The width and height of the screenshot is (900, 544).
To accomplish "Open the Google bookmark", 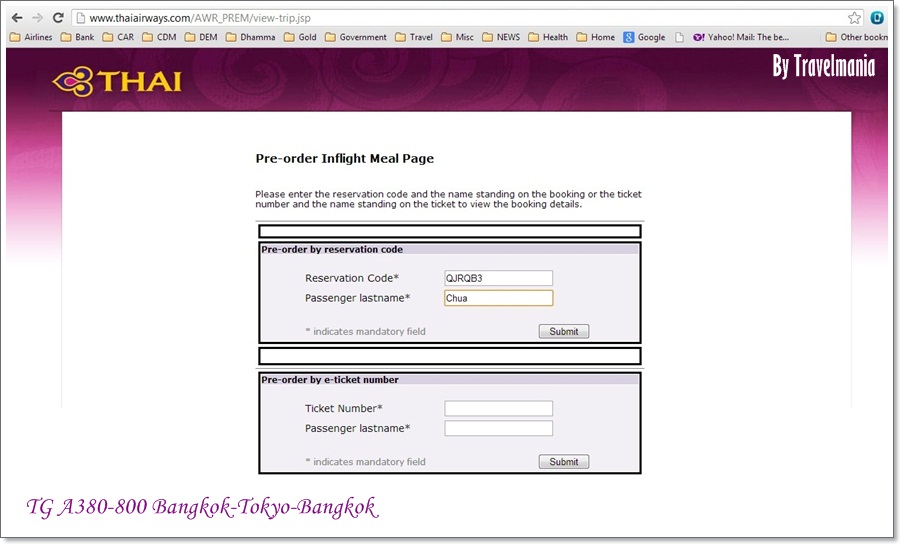I will tap(645, 37).
